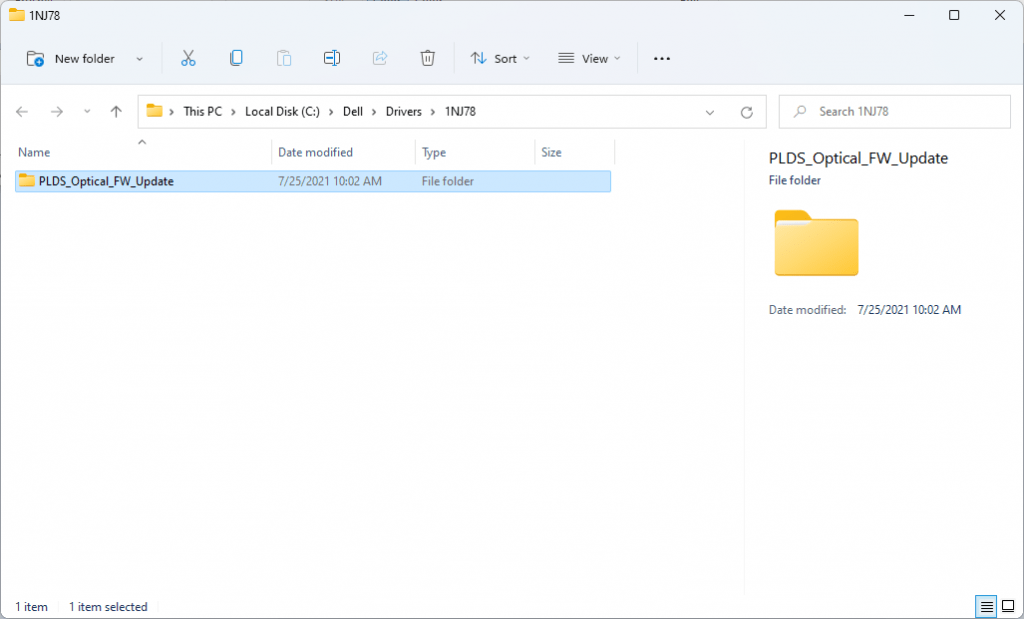The height and width of the screenshot is (619, 1024).
Task: Open recent locations dropdown arrow
Action: click(87, 112)
